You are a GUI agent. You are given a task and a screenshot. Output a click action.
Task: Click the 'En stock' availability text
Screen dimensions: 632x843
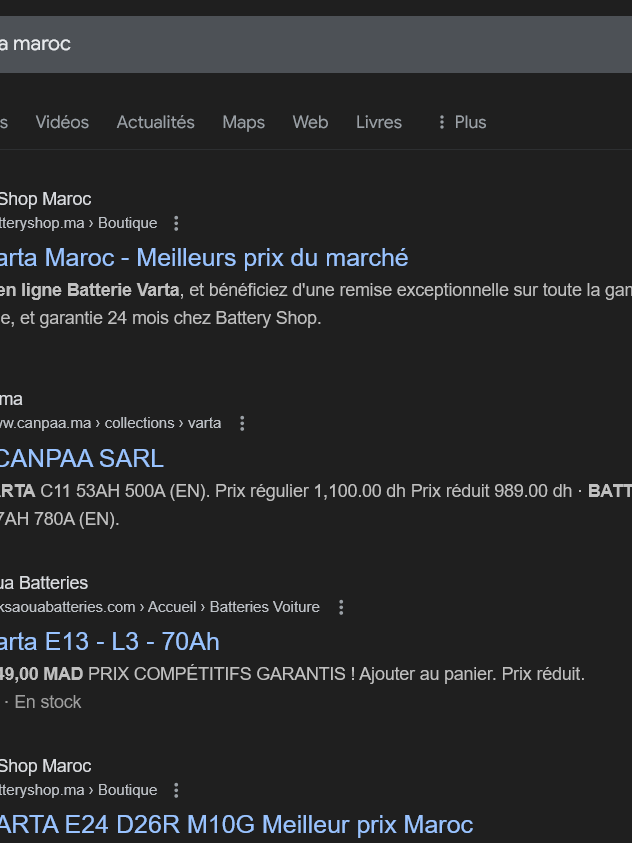pyautogui.click(x=47, y=702)
